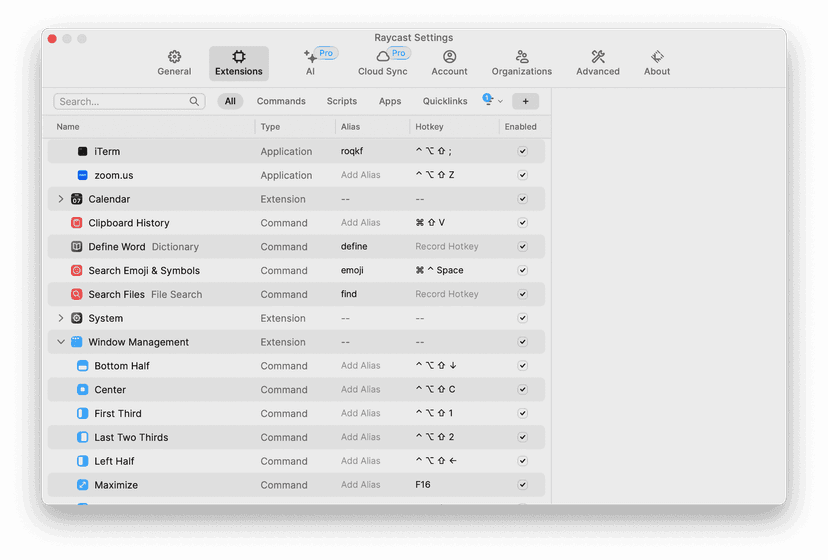This screenshot has height=560, width=828.
Task: Uncheck the Clipboard History enabled checkbox
Action: point(522,223)
